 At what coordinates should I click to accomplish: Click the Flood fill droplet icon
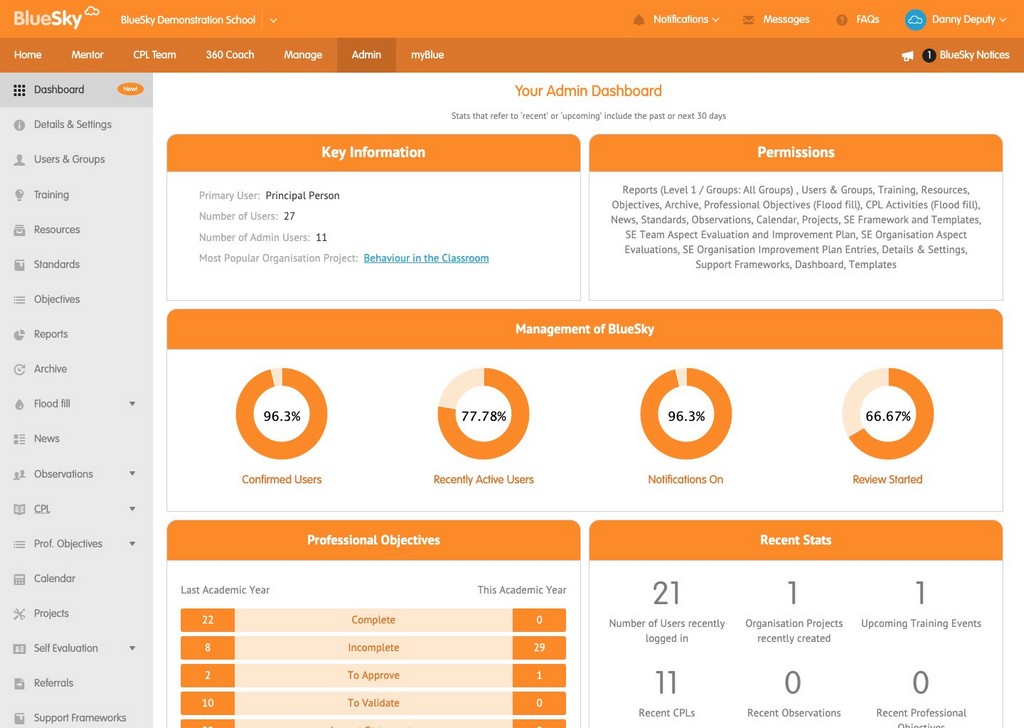[x=20, y=404]
